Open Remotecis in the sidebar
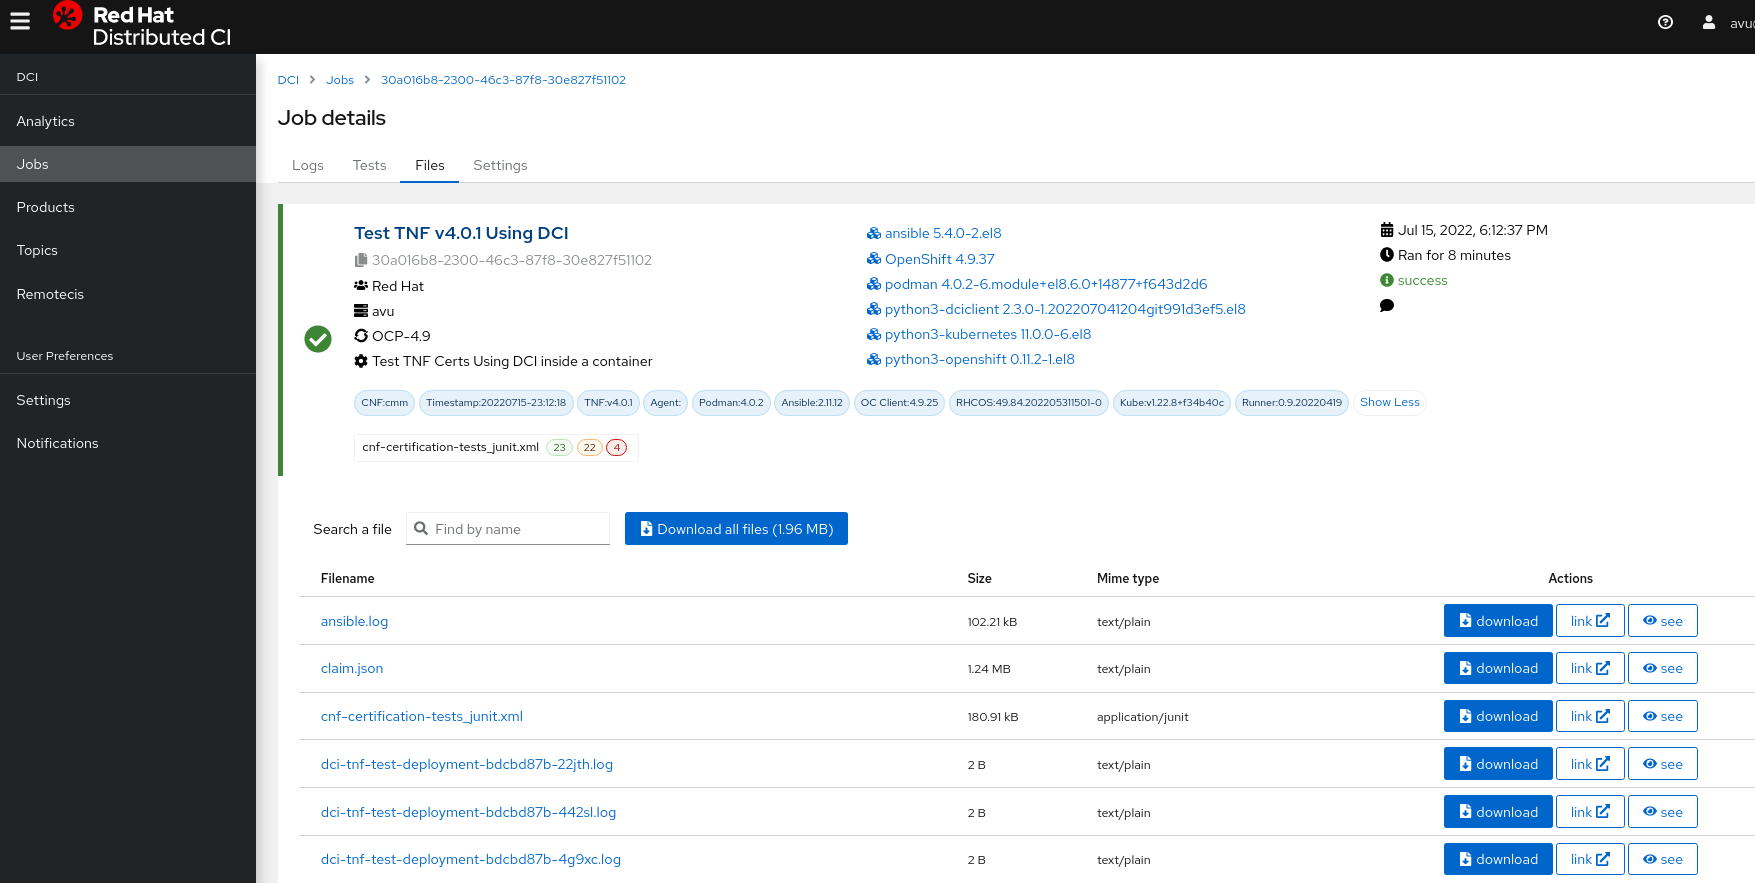Image resolution: width=1755 pixels, height=883 pixels. 128,294
